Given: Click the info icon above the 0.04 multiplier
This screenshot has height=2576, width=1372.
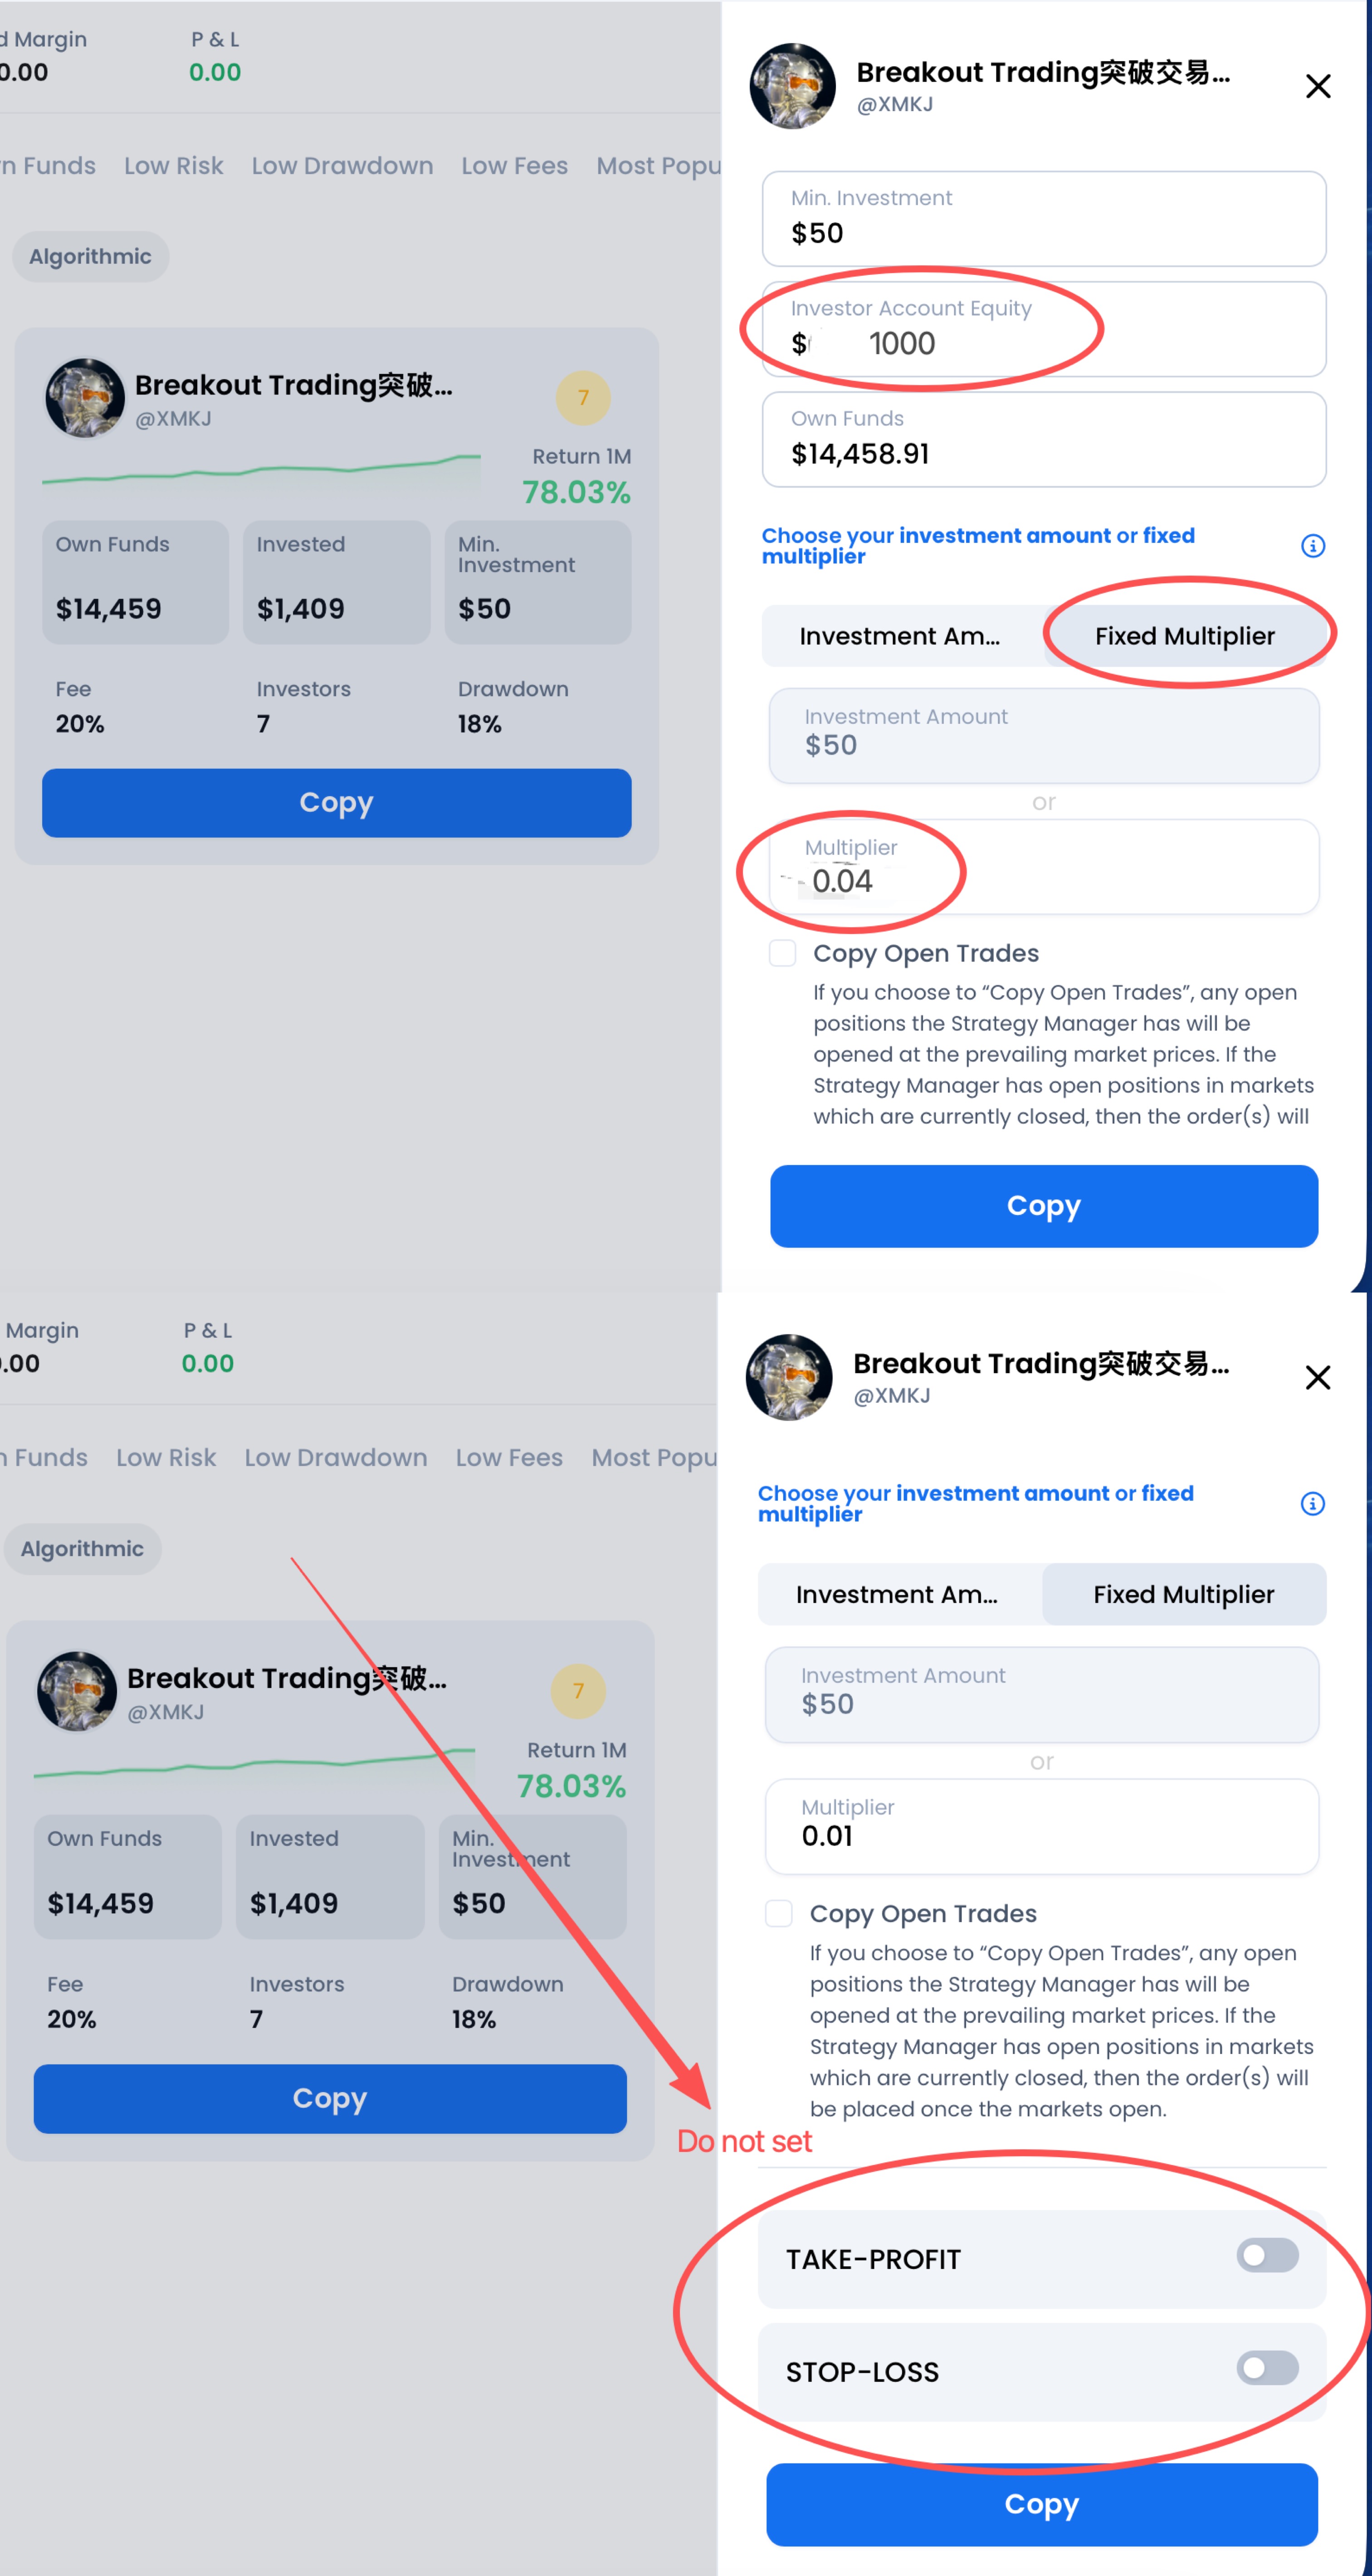Looking at the screenshot, I should [x=1312, y=546].
